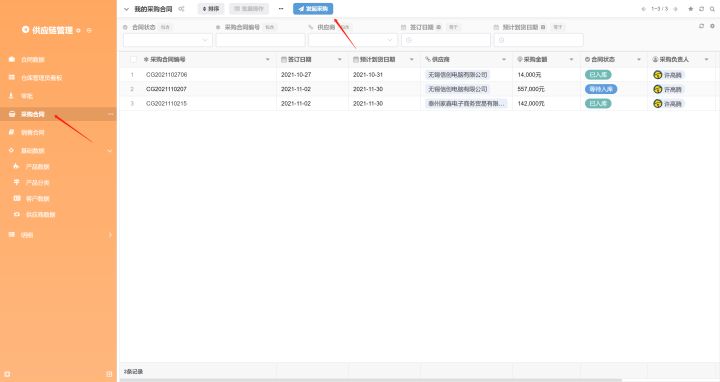Open contract CG2021110207
The width and height of the screenshot is (720, 382).
pyautogui.click(x=166, y=89)
